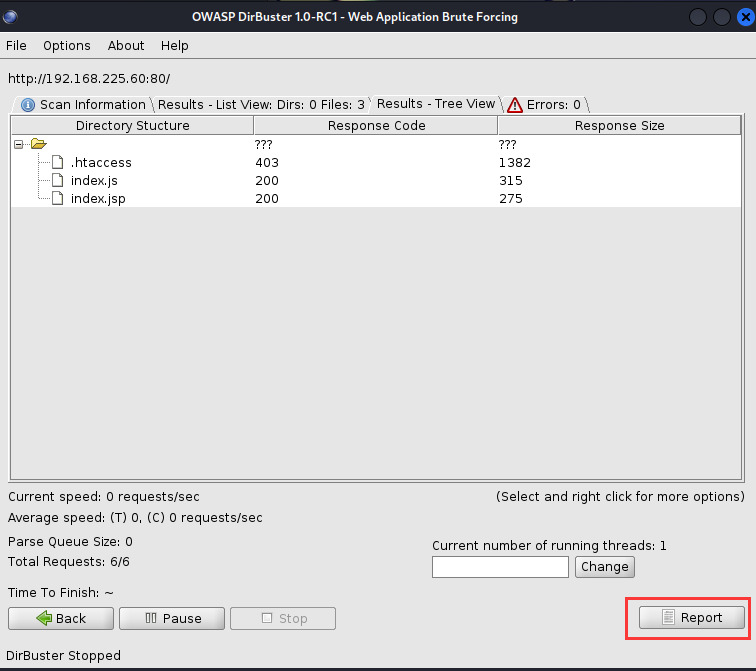The height and width of the screenshot is (671, 756).
Task: Click the file icon beside index.jsp
Action: click(x=57, y=198)
